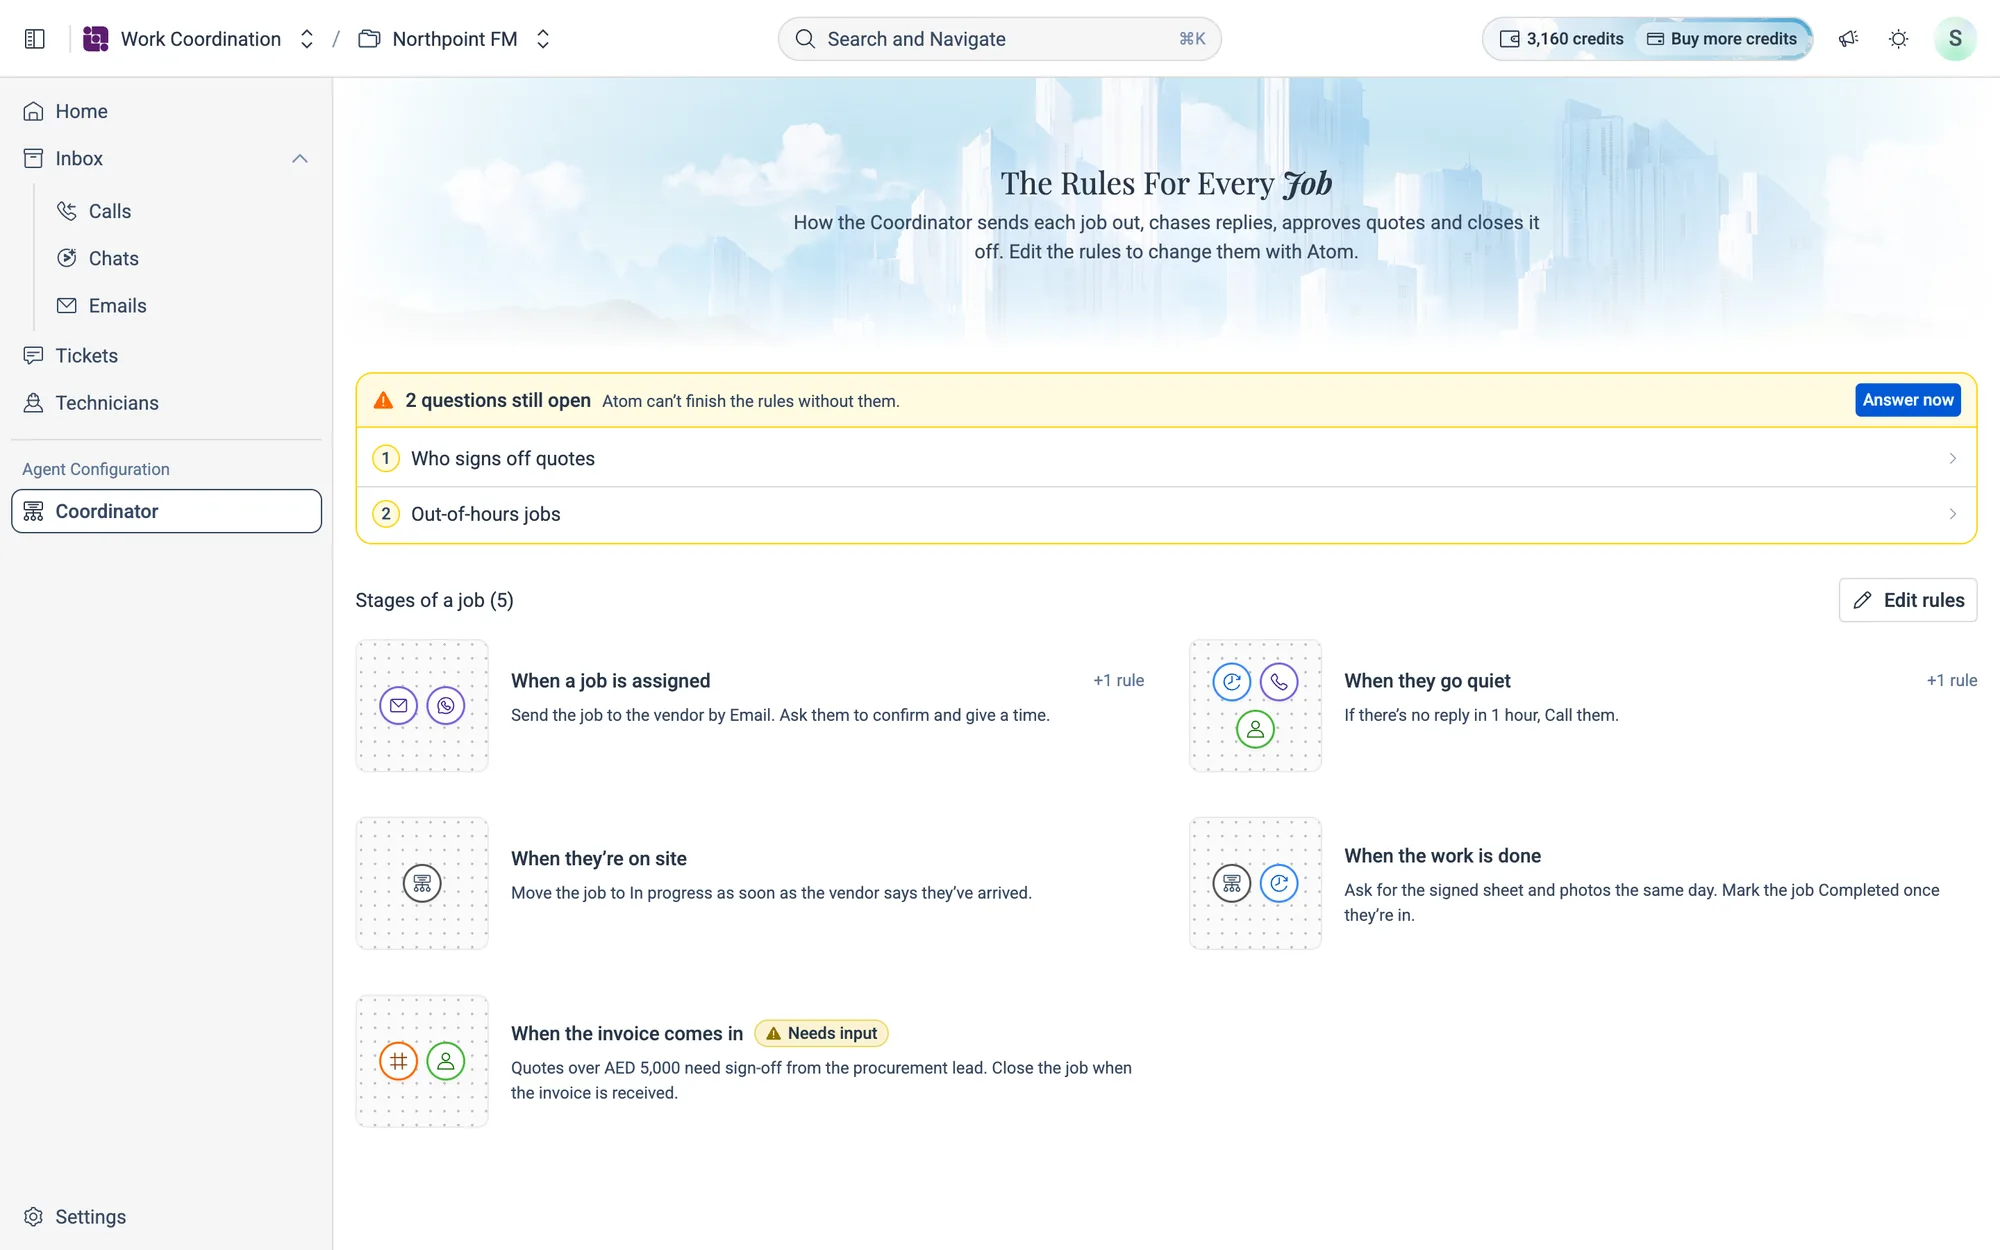Click the clock icon in go quiet card

pyautogui.click(x=1232, y=682)
